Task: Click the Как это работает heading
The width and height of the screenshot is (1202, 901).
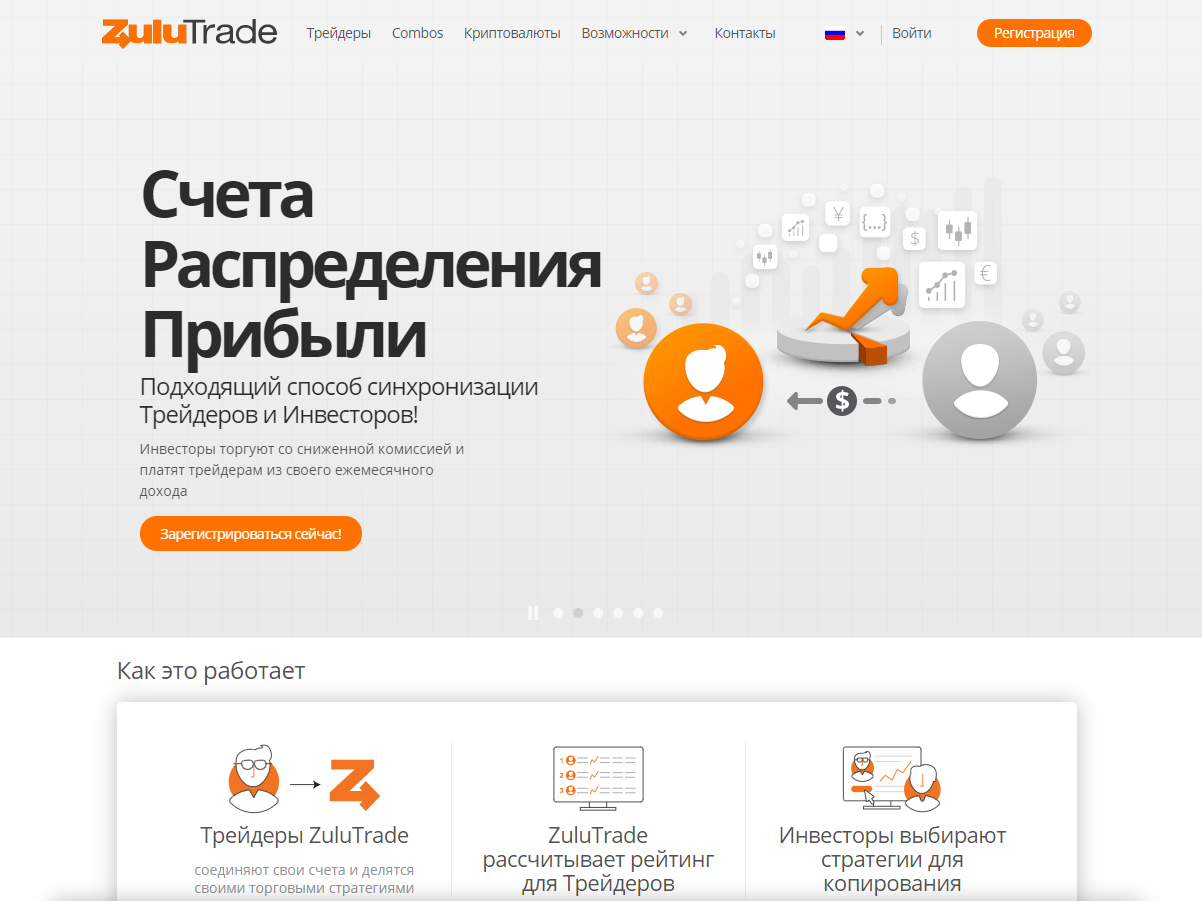Action: [211, 670]
